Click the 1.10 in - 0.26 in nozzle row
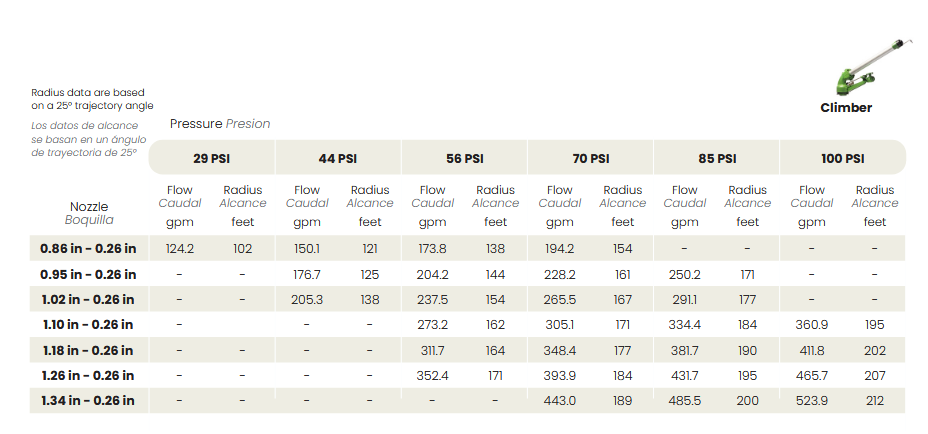Viewport: 928px width, 434px height. coord(88,324)
